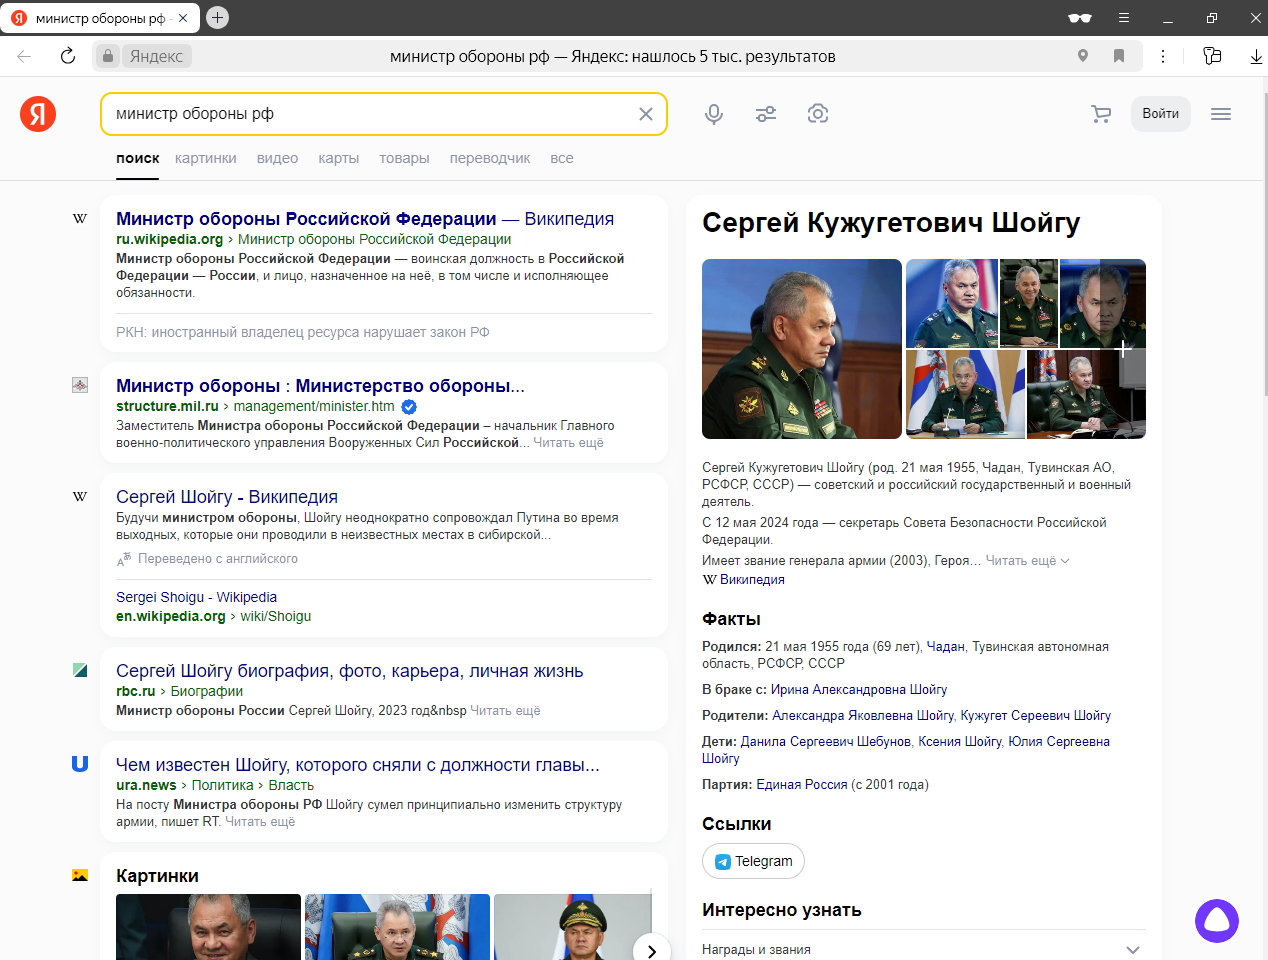Click the page vertical scrollbar
1268x960 pixels.
pos(1265,245)
